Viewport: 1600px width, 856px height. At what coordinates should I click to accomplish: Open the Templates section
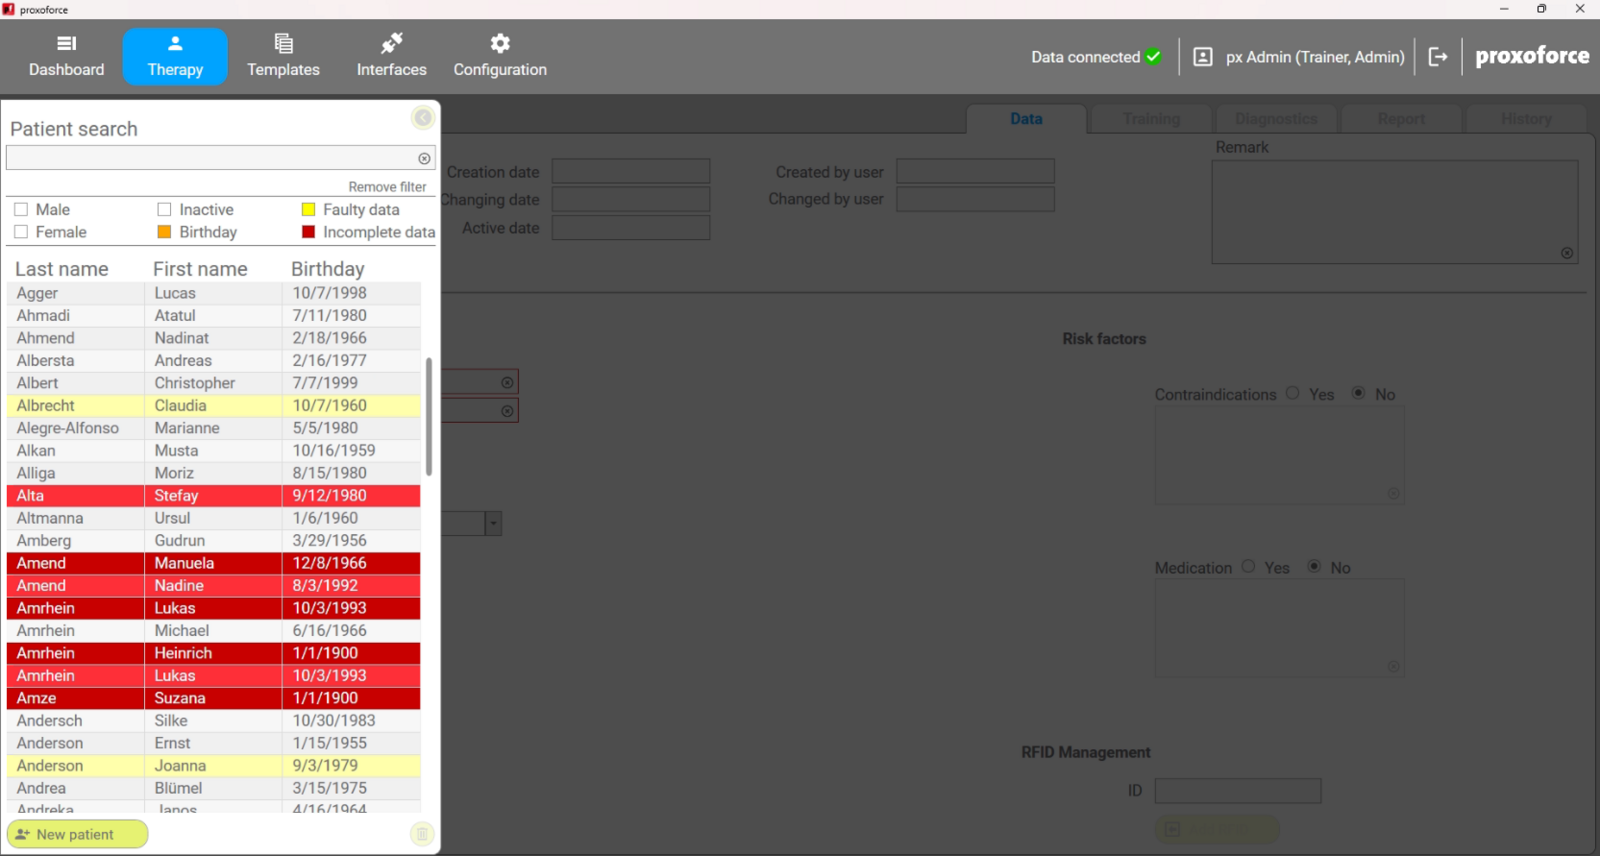[x=283, y=56]
